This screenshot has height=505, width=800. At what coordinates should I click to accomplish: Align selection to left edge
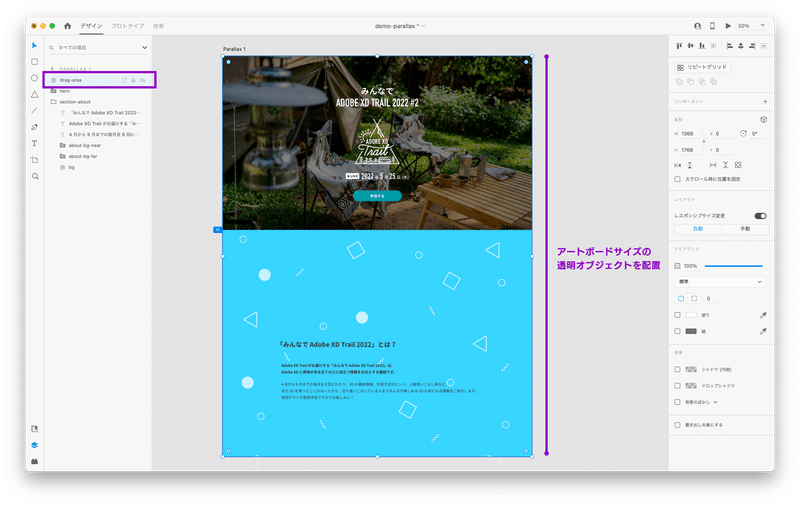tap(729, 46)
